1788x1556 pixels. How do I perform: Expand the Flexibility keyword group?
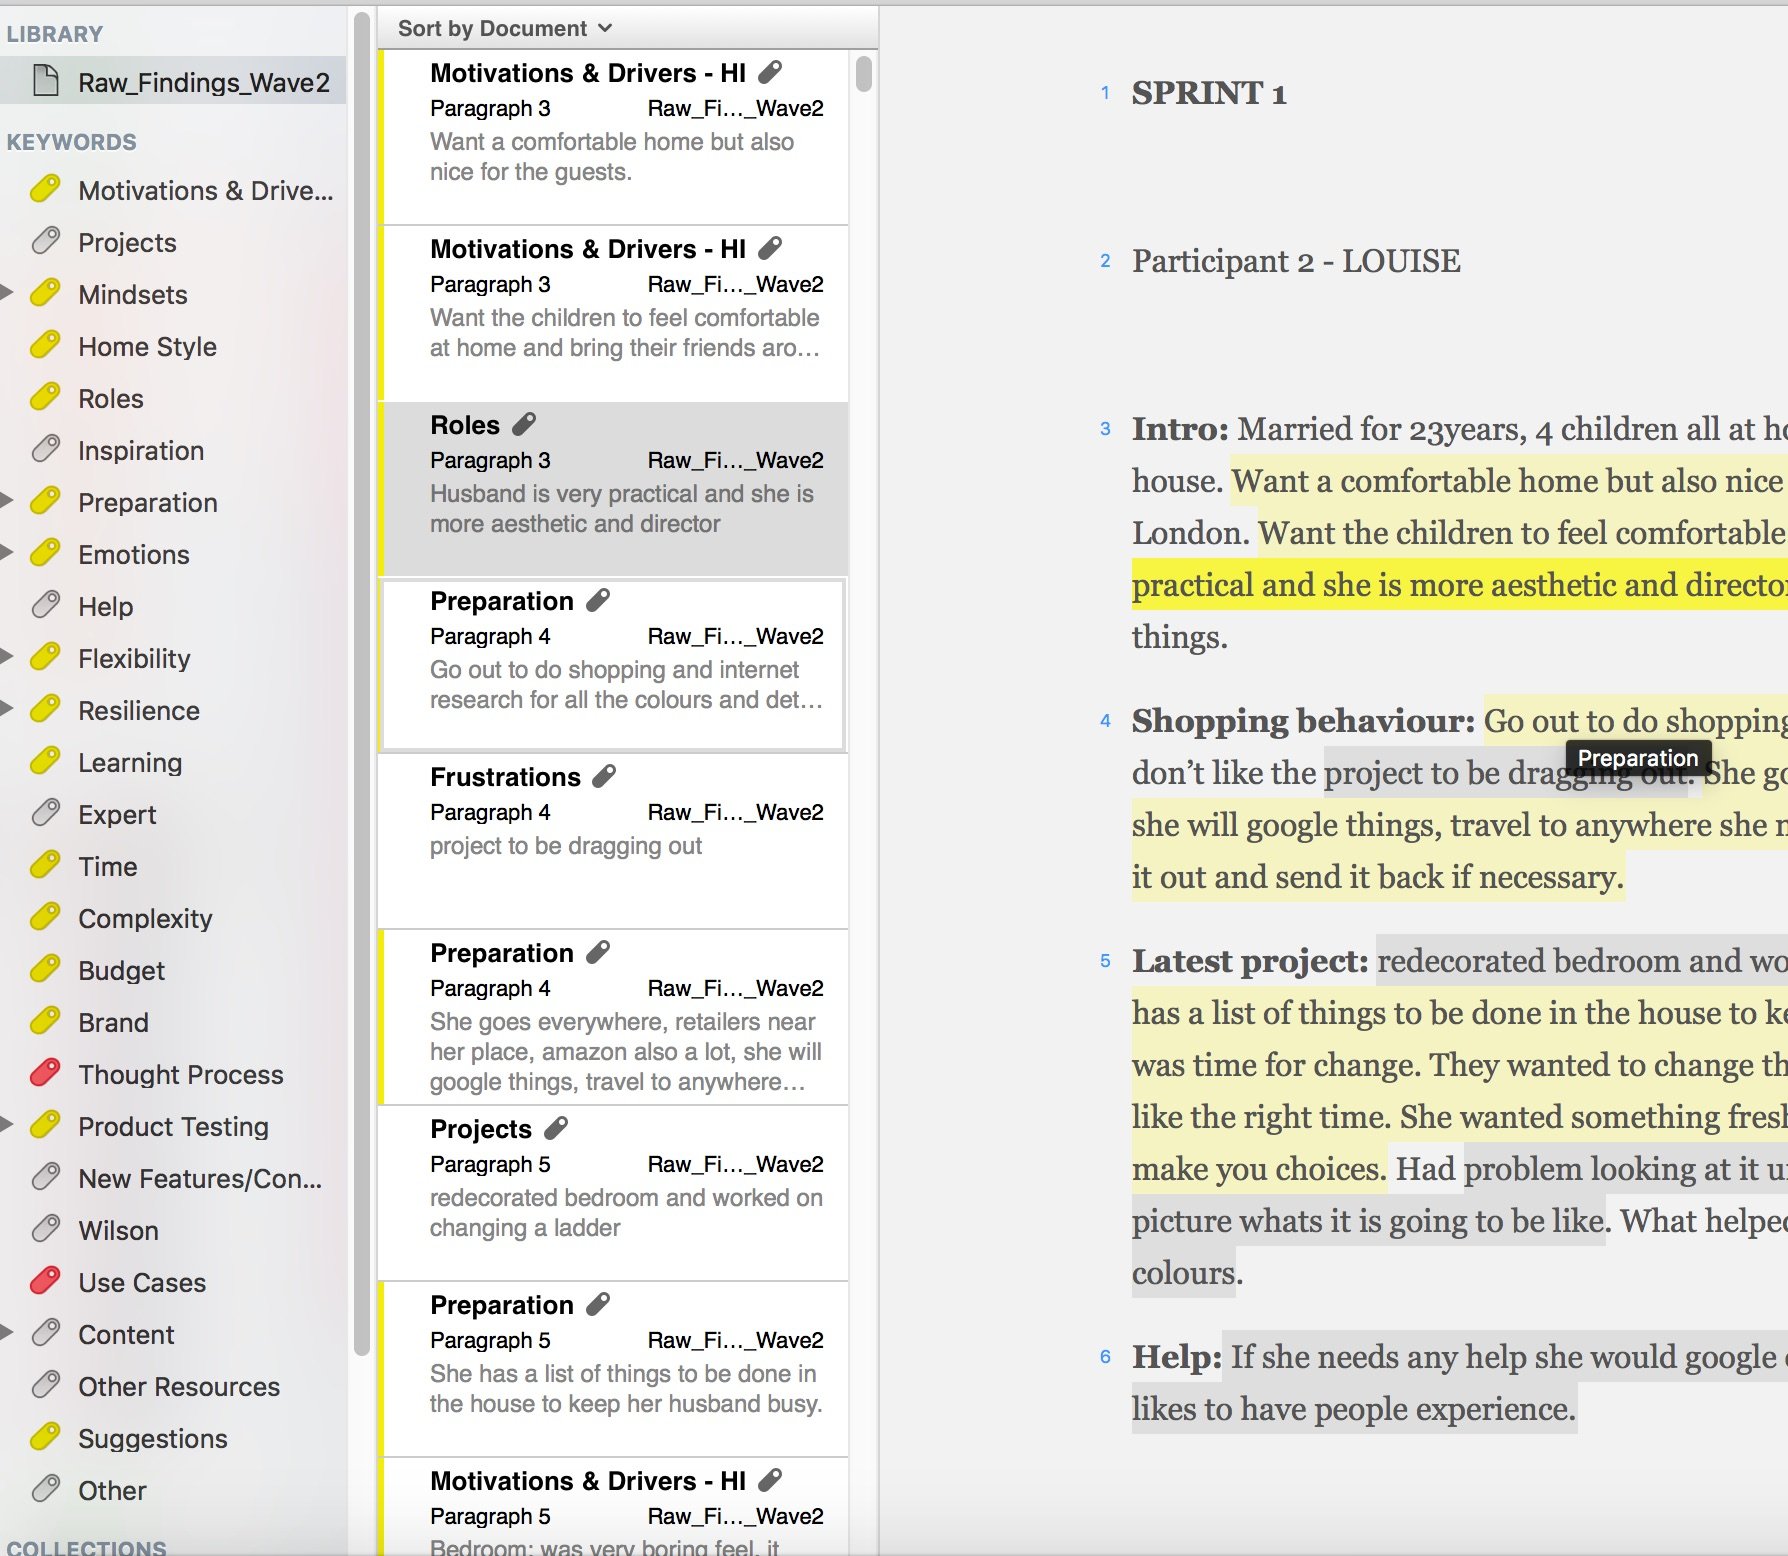(7, 657)
